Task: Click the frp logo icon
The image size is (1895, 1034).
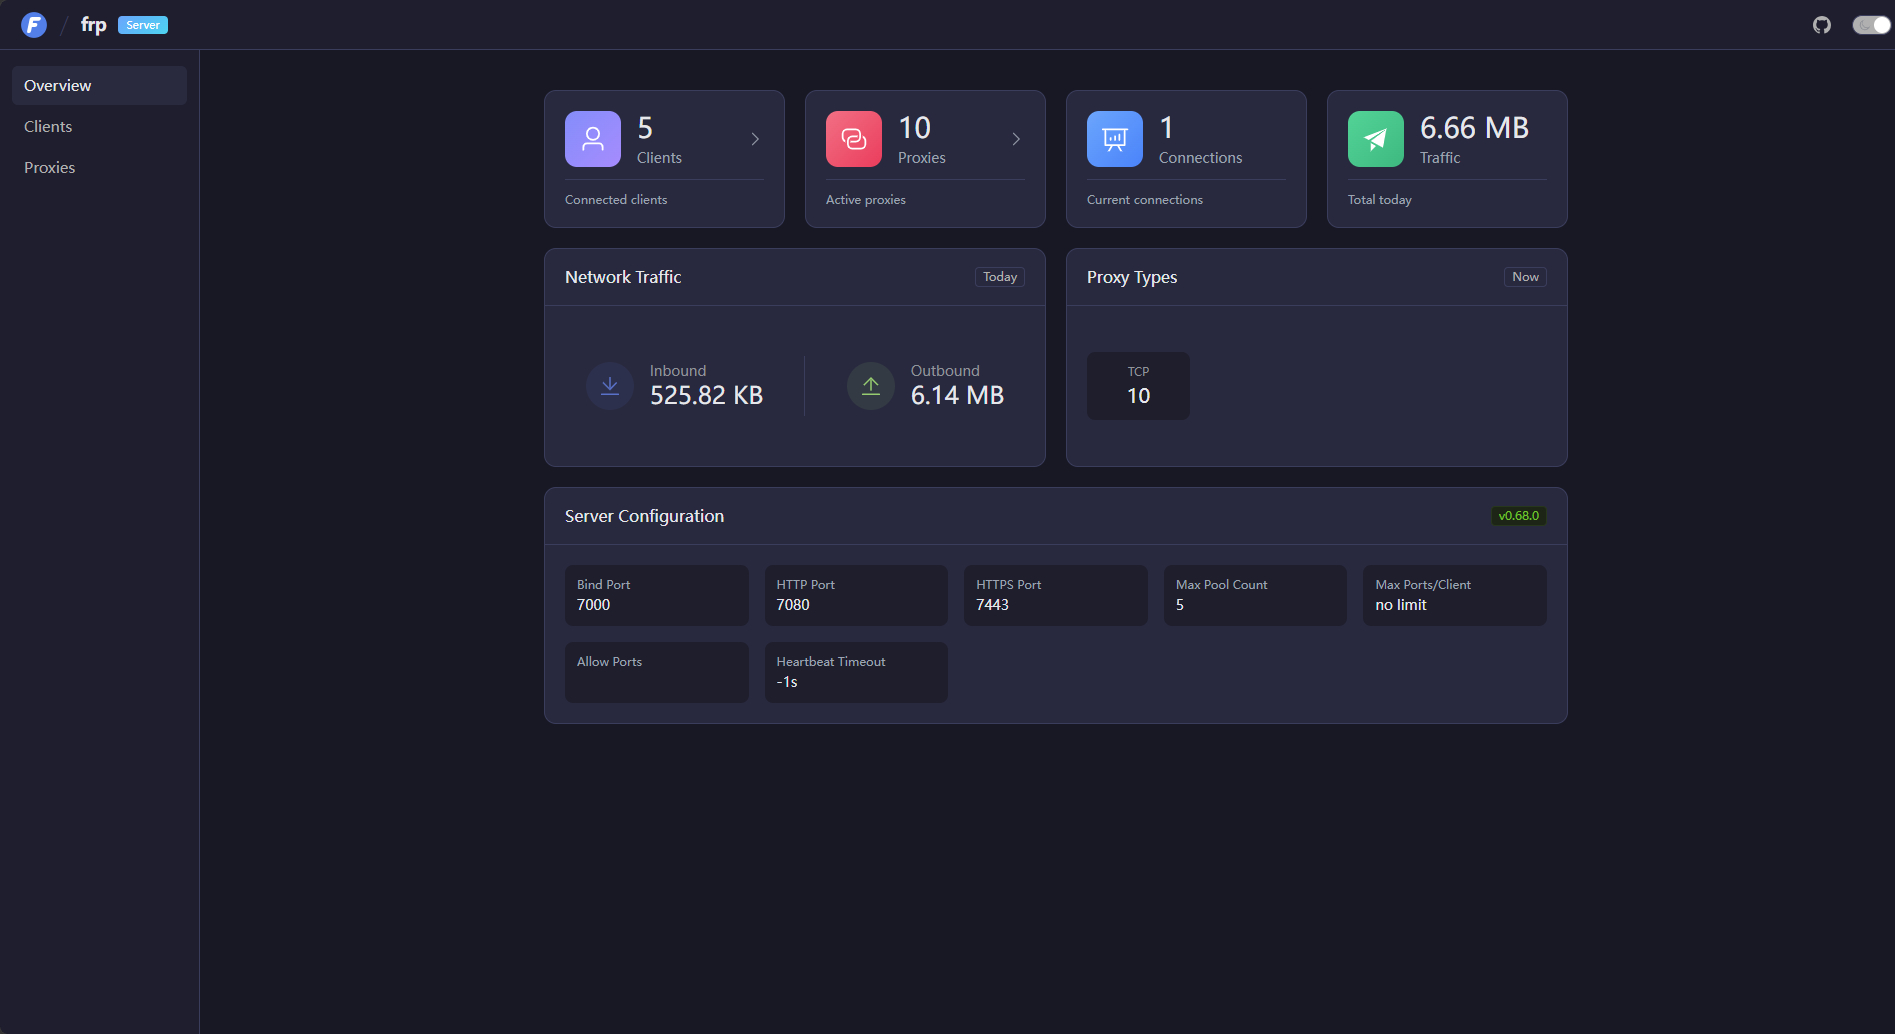Action: 34,25
